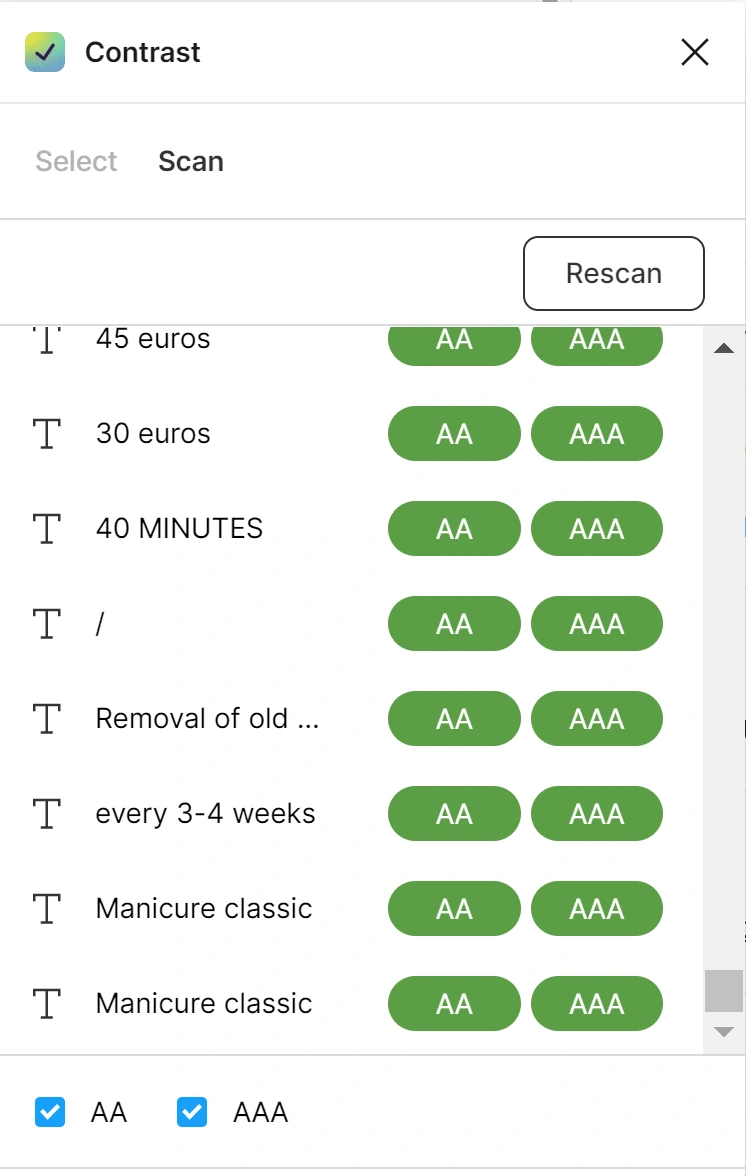Viewport: 746px width, 1176px height.
Task: Click text icon of last Manicure classic
Action: tap(46, 1004)
